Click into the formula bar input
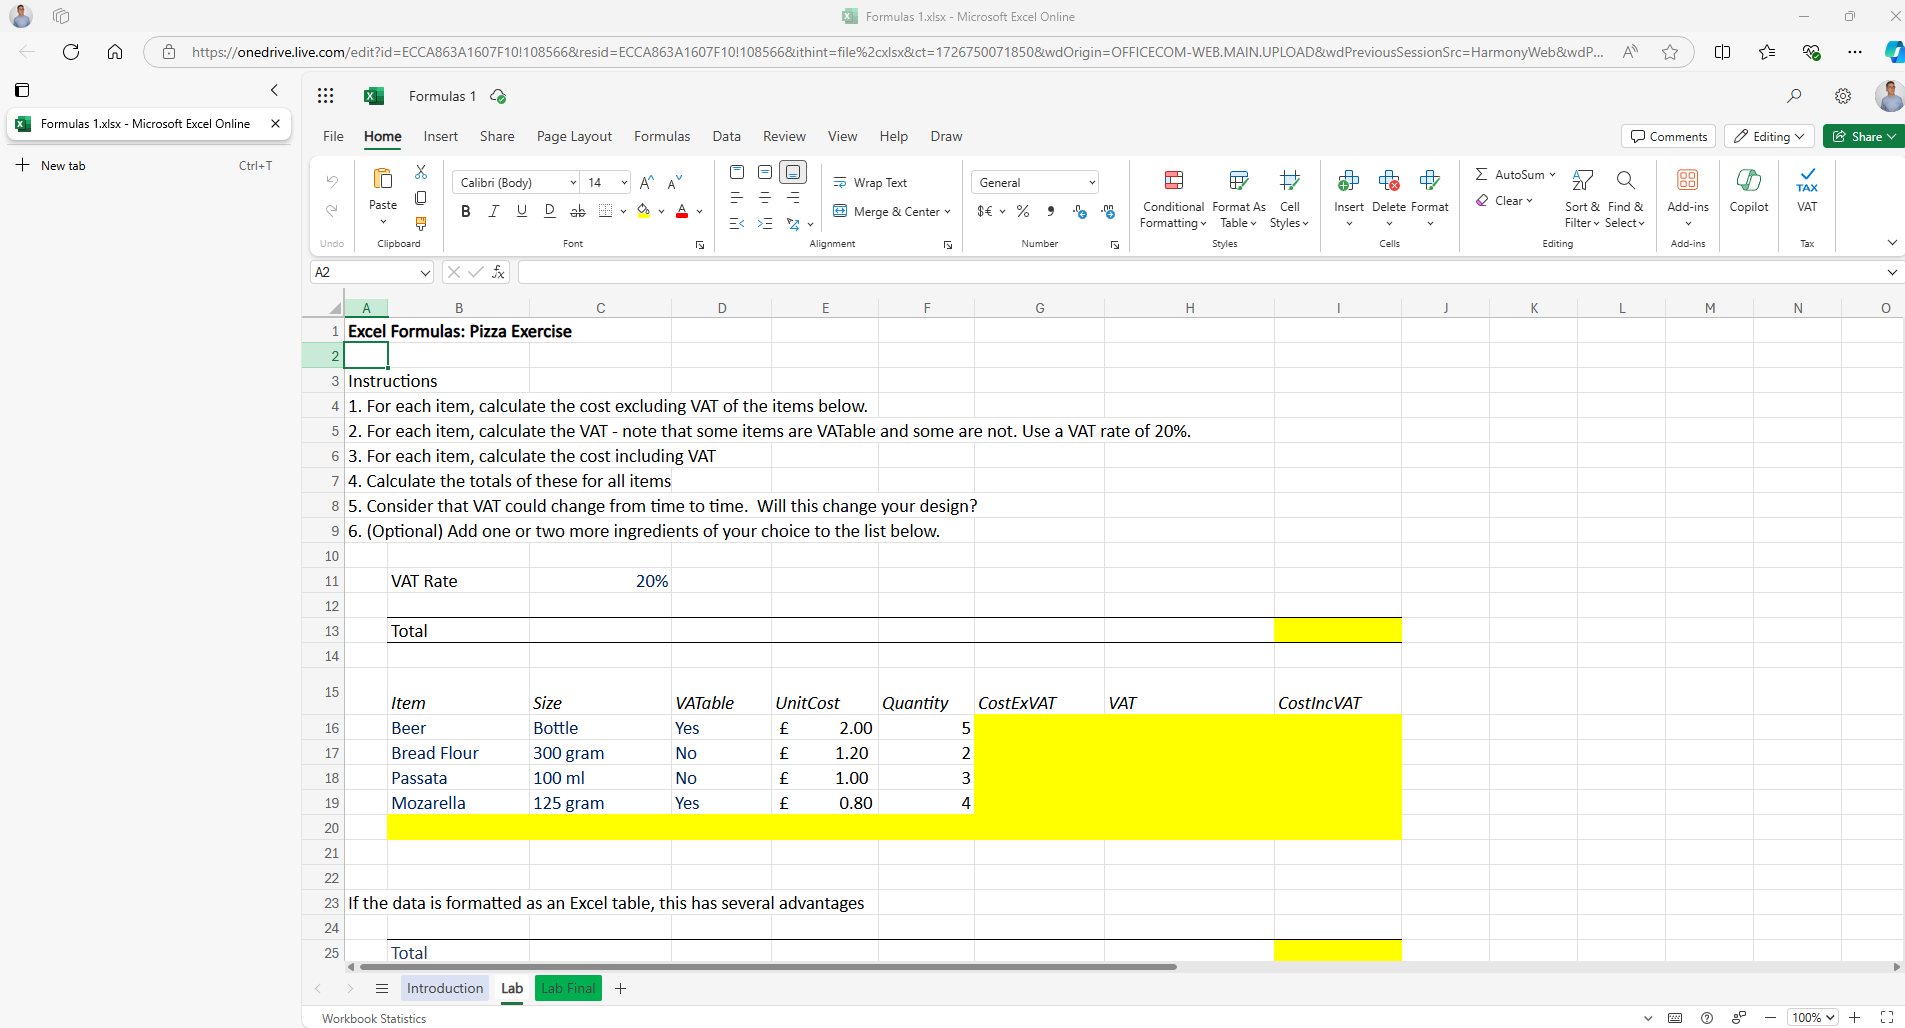 [1200, 272]
